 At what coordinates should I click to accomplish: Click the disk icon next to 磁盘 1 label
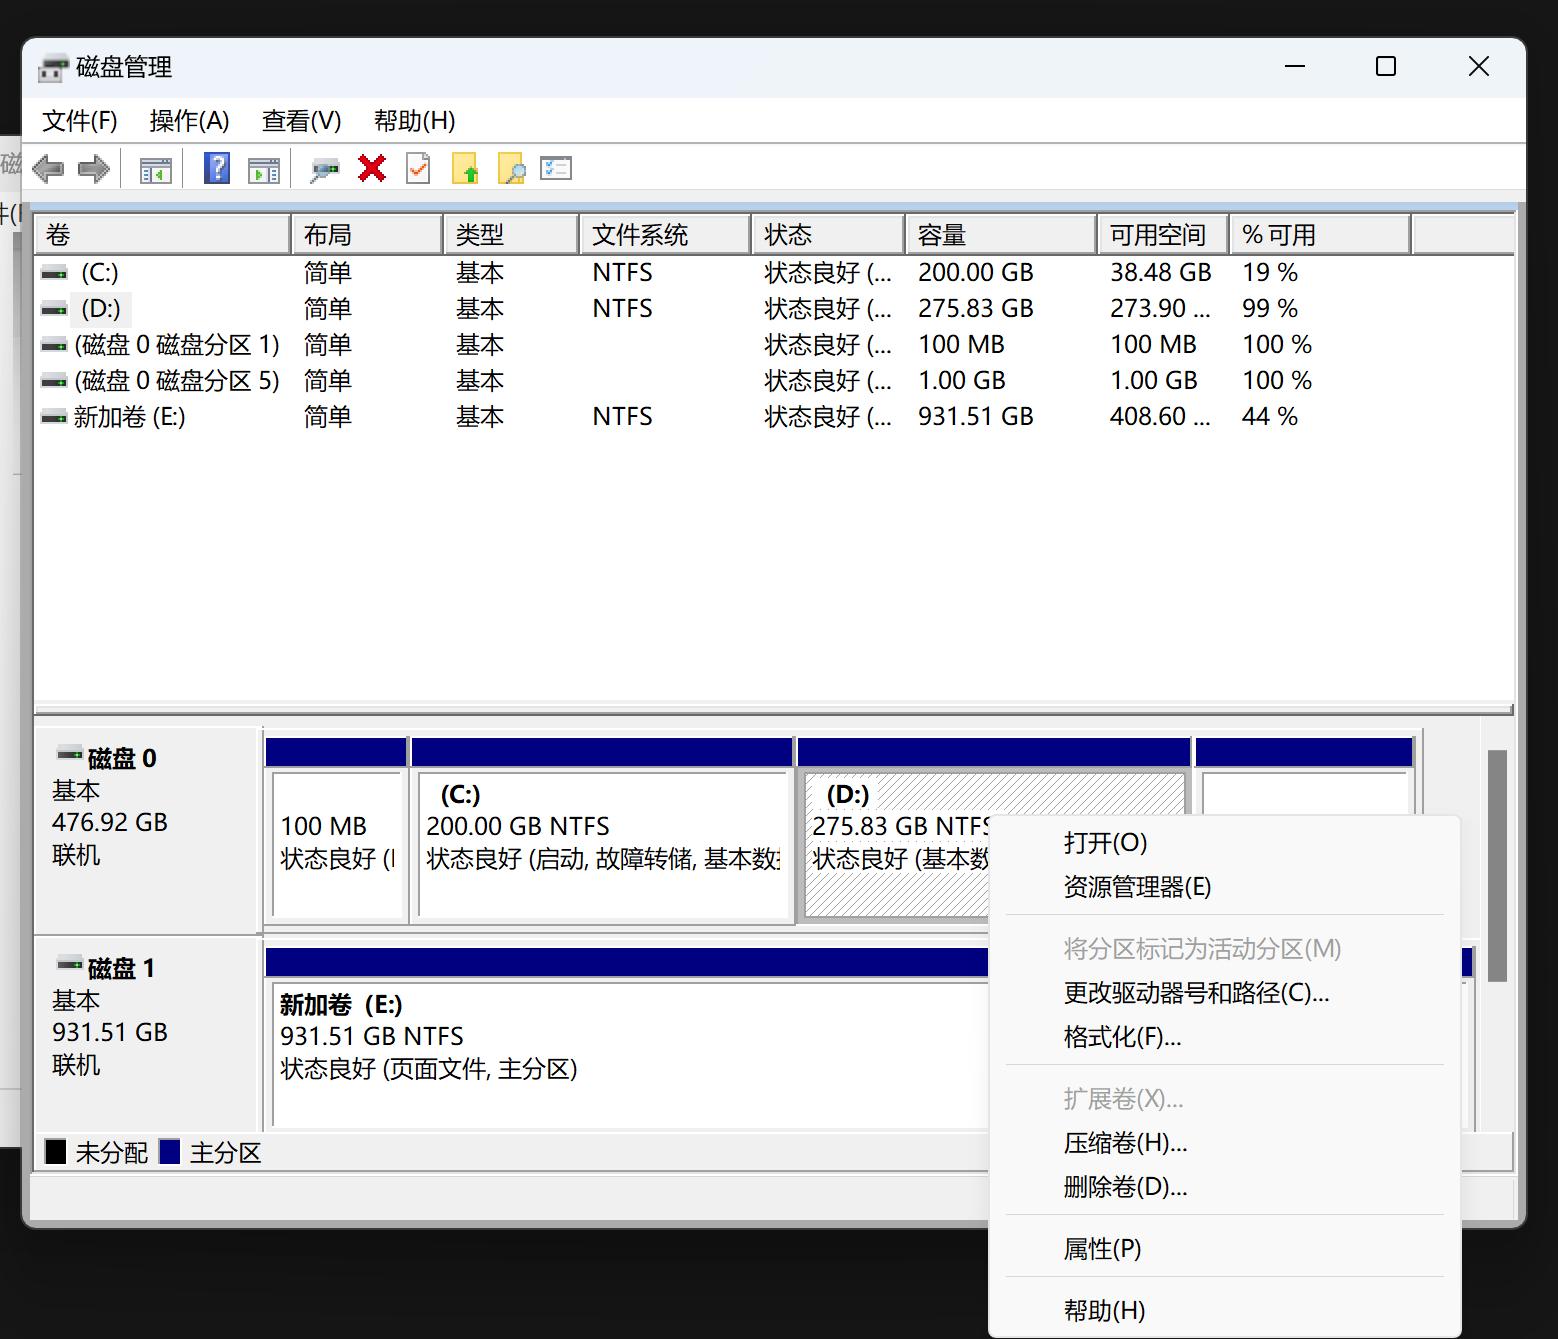pyautogui.click(x=70, y=963)
